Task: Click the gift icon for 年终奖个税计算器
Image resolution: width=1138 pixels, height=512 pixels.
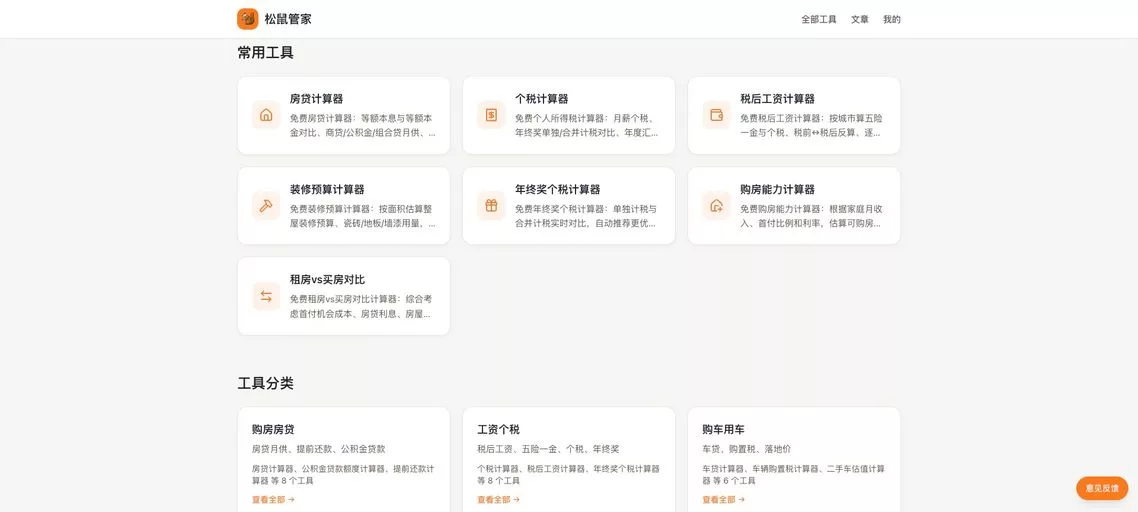Action: point(491,206)
